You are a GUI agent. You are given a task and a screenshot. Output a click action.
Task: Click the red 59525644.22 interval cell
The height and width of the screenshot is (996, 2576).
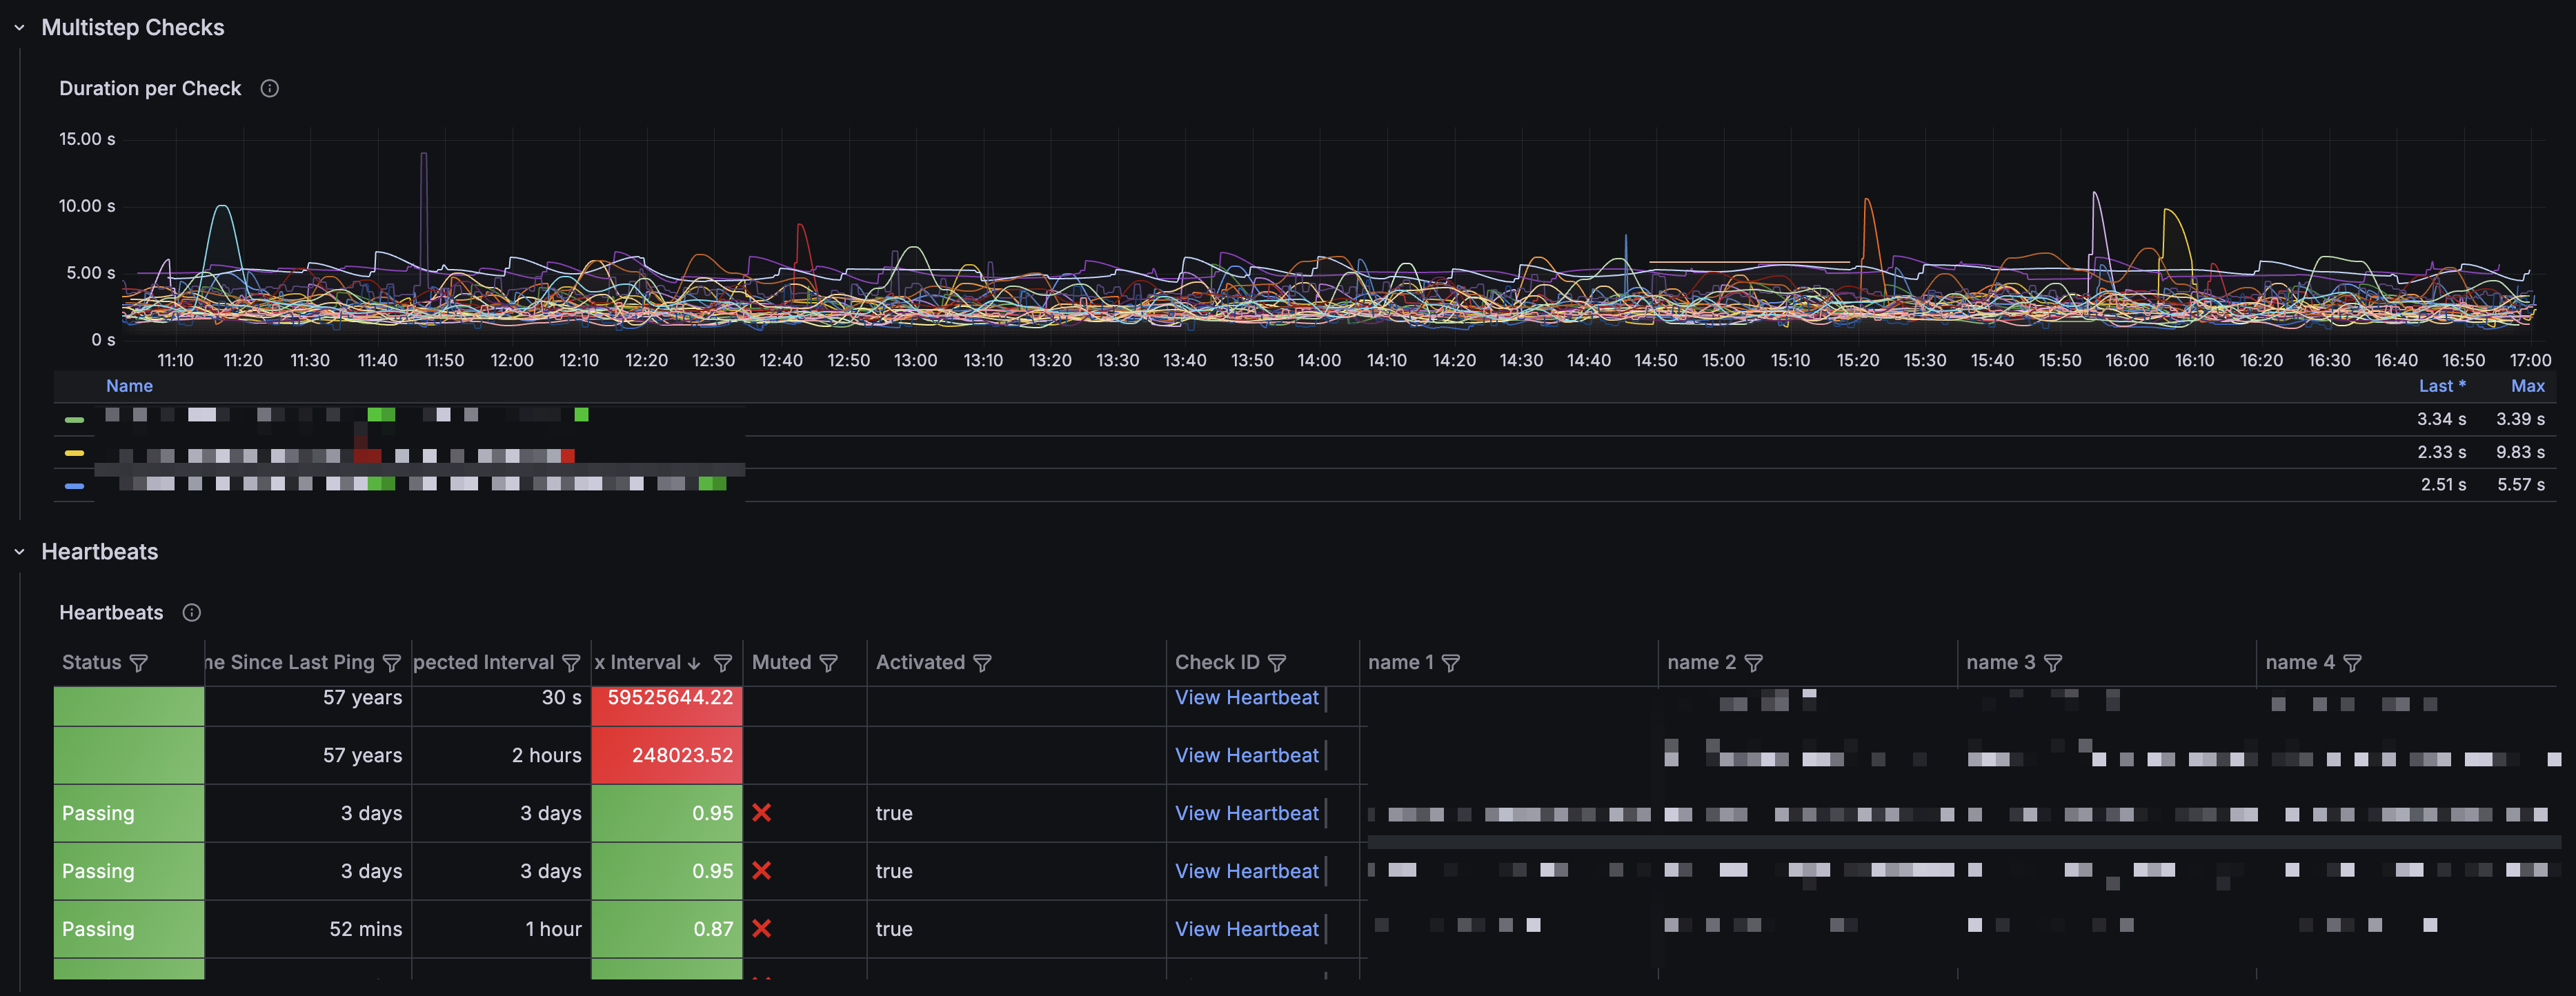tap(667, 705)
